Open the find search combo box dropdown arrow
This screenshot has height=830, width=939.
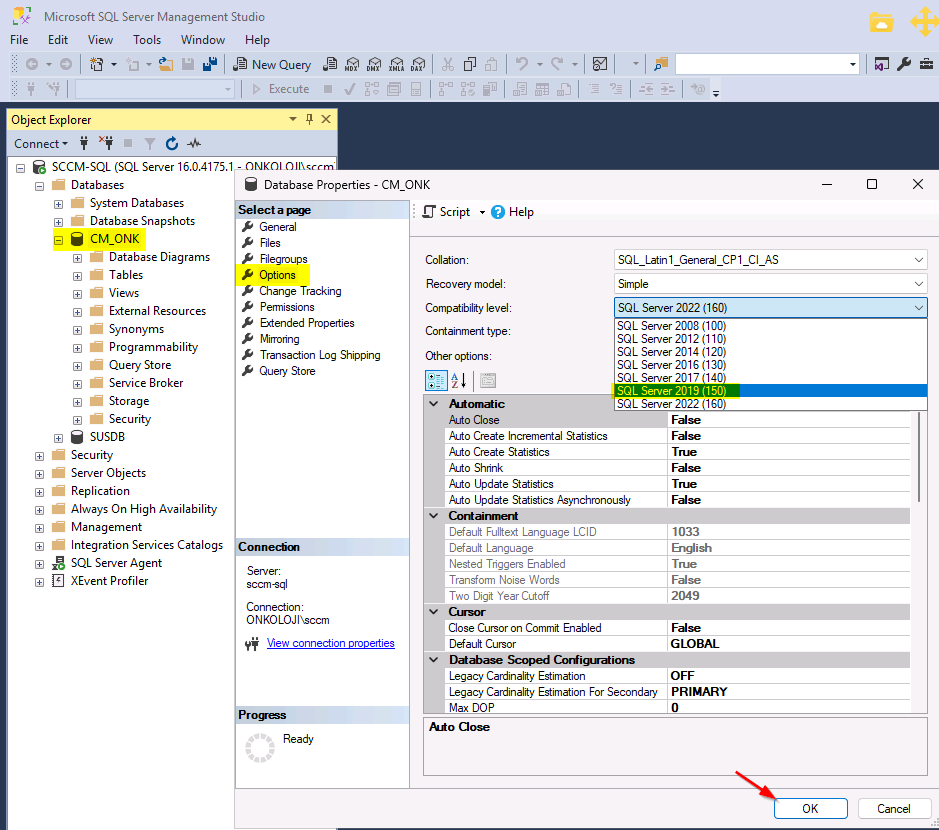coord(853,64)
